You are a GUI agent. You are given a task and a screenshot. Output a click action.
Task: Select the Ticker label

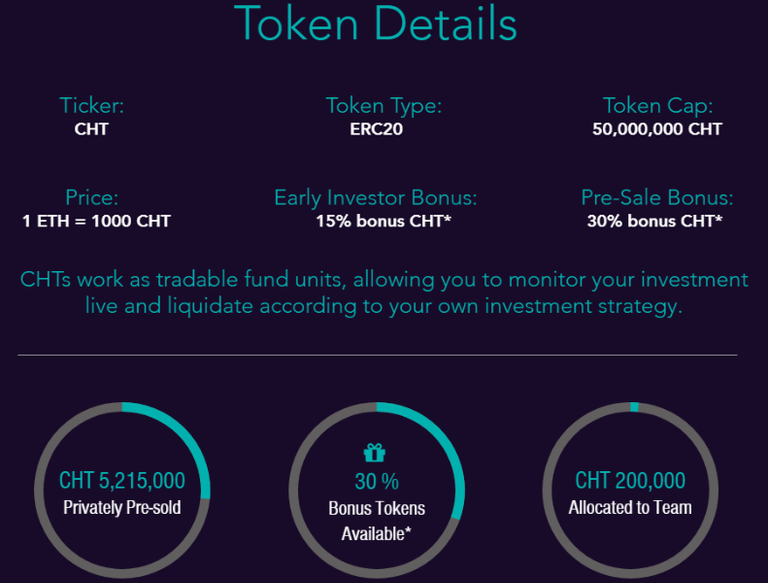click(91, 106)
